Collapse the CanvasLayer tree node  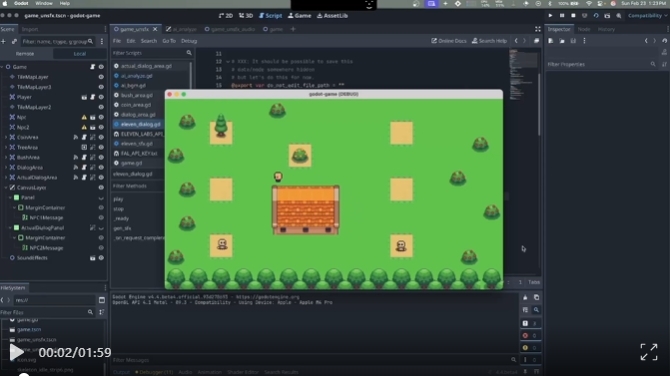(6, 188)
